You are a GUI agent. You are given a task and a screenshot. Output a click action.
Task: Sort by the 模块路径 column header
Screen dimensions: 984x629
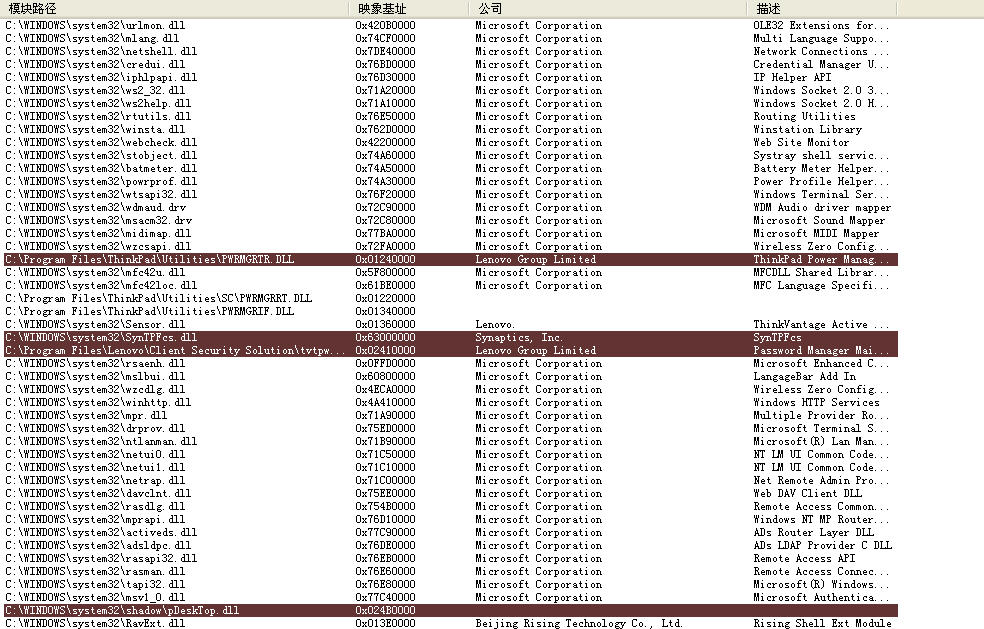click(x=176, y=9)
